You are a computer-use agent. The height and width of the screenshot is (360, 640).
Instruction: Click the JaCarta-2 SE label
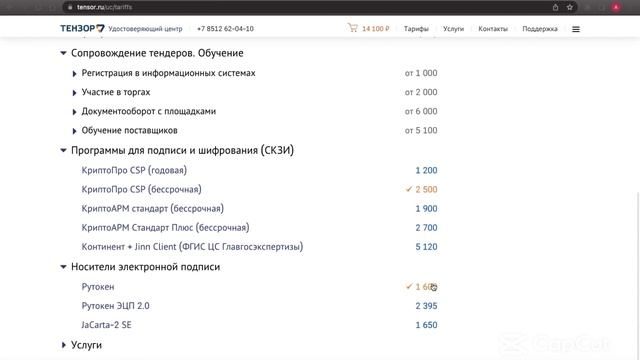[107, 325]
